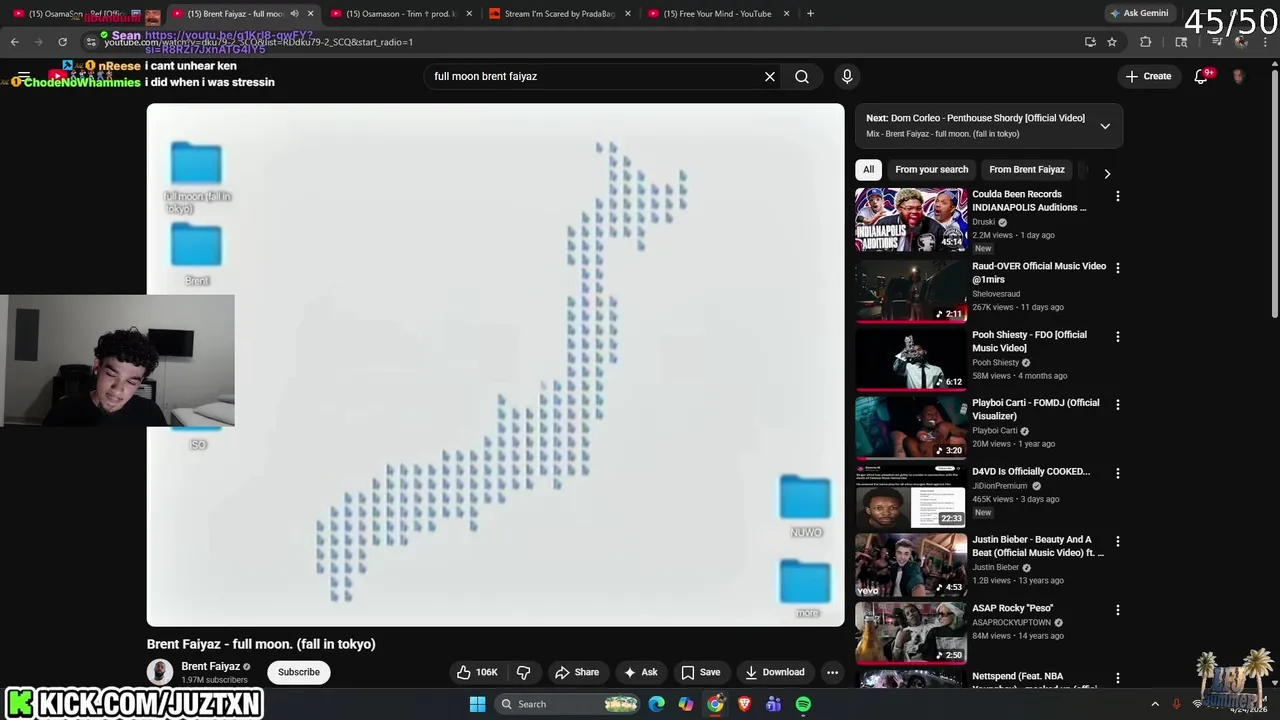Open Spotify from taskbar
The width and height of the screenshot is (1280, 720).
[803, 704]
